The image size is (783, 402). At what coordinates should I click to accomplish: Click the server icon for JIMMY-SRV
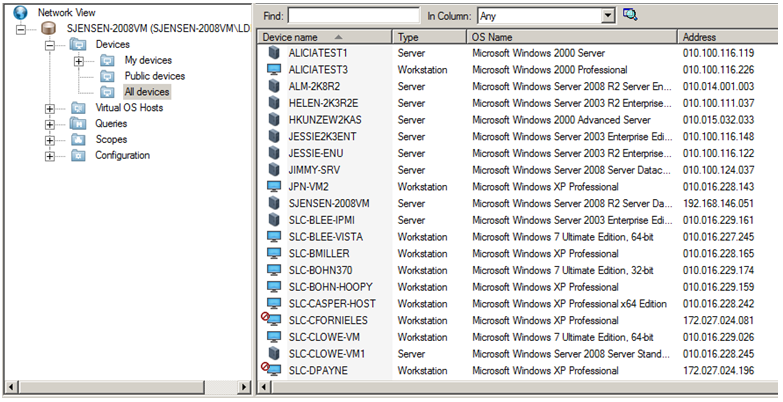(x=274, y=170)
